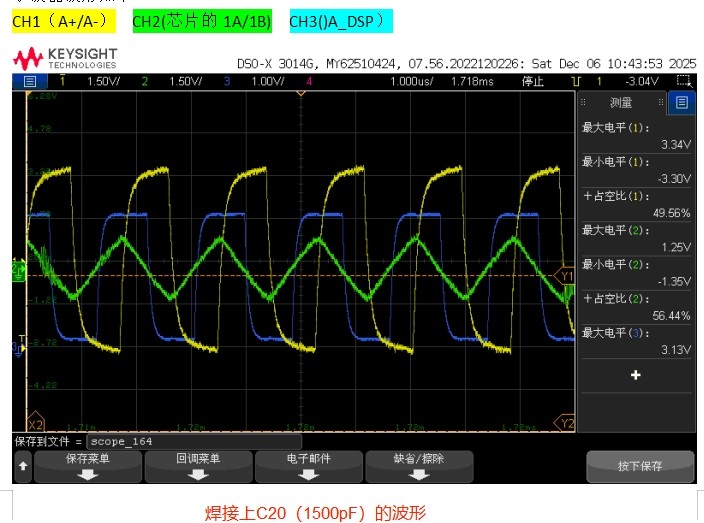The width and height of the screenshot is (704, 523).
Task: Select 最大电平(2) measurement 1.25V
Action: click(636, 238)
